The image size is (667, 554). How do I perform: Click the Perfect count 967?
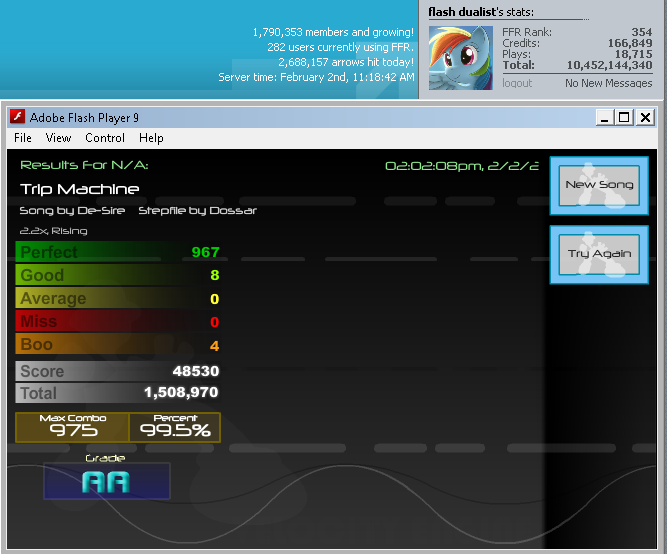tap(205, 252)
